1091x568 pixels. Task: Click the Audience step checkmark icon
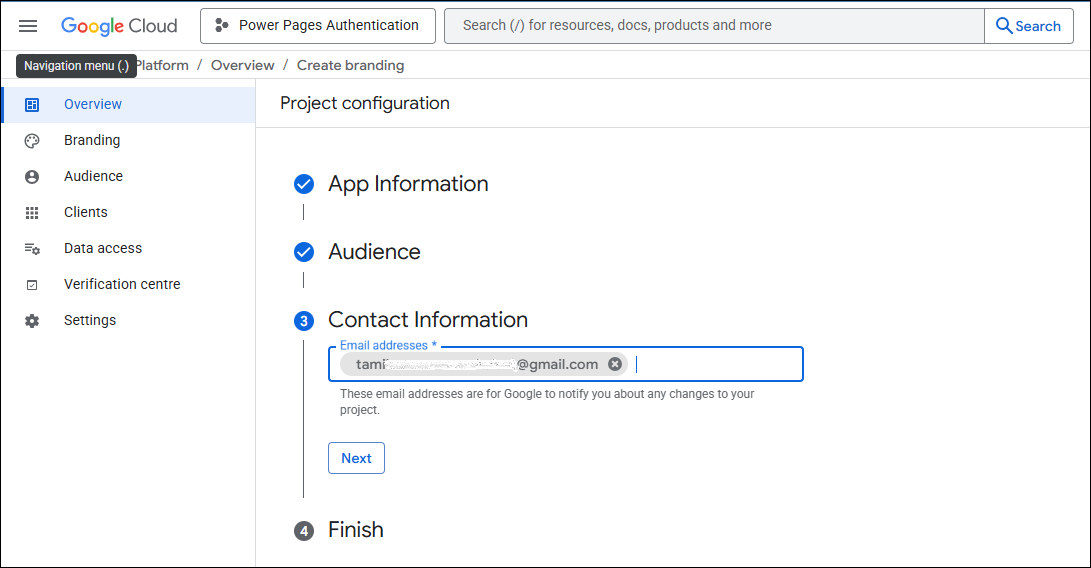[304, 252]
